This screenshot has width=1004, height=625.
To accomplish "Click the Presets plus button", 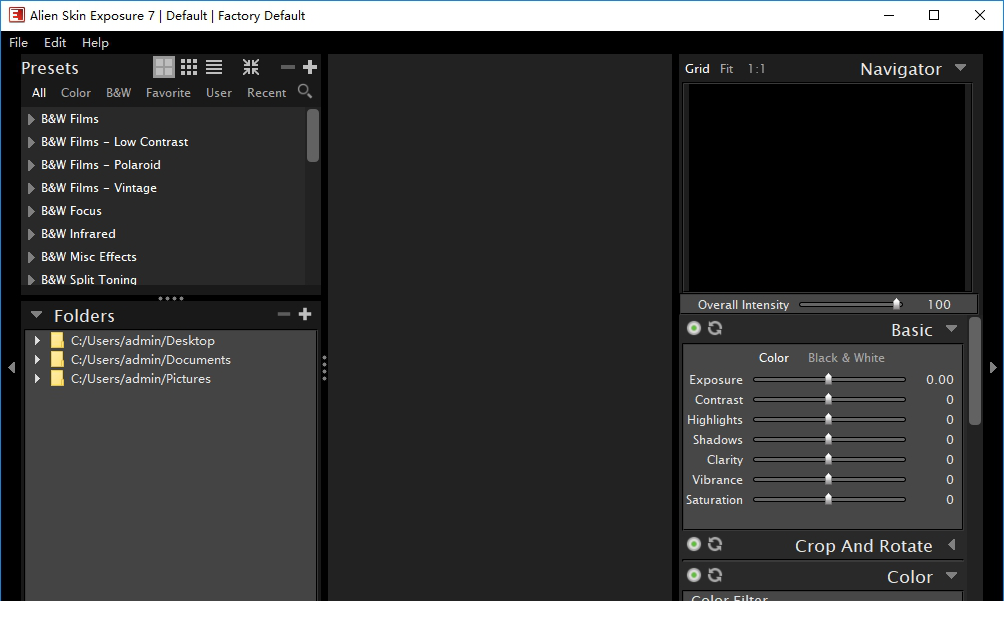I will (310, 67).
